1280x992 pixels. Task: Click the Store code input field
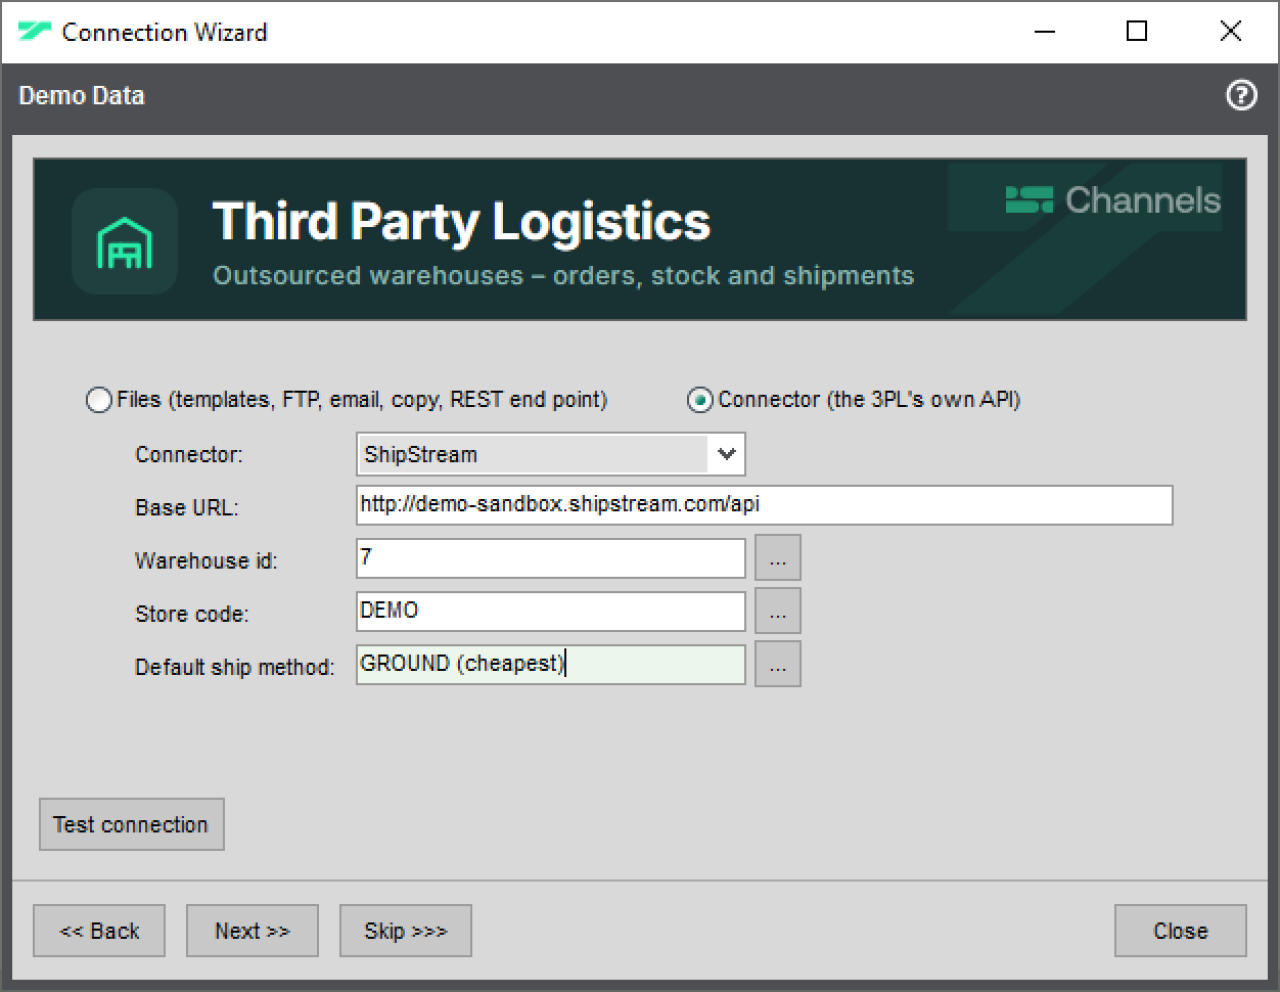[551, 611]
